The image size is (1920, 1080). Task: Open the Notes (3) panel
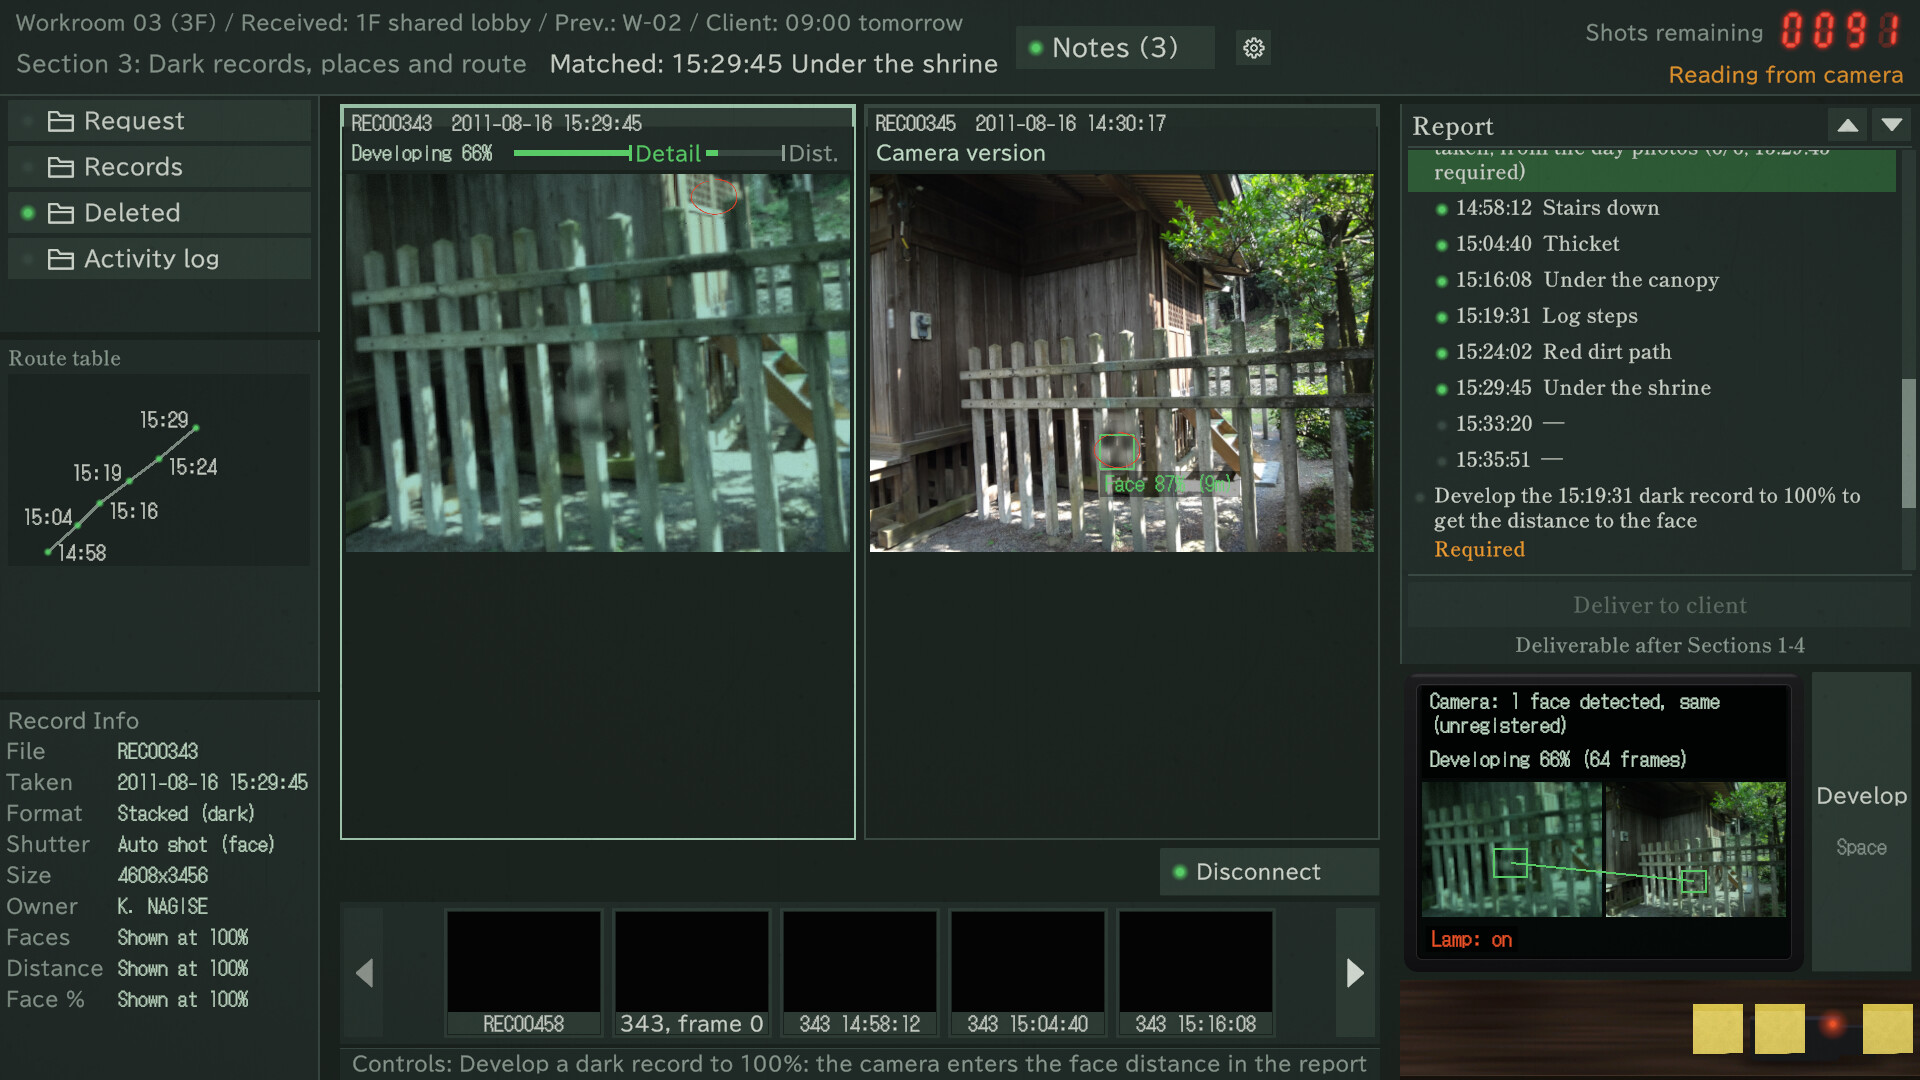click(1115, 47)
